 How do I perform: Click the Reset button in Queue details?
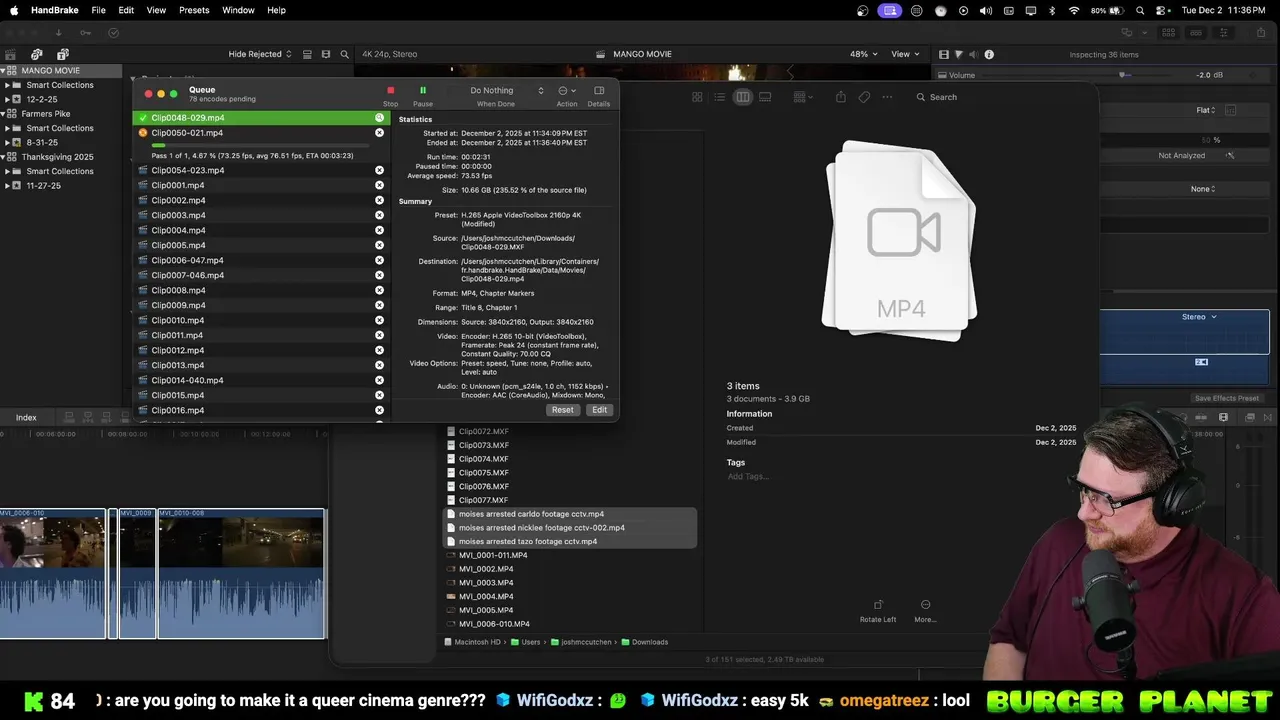pos(563,410)
